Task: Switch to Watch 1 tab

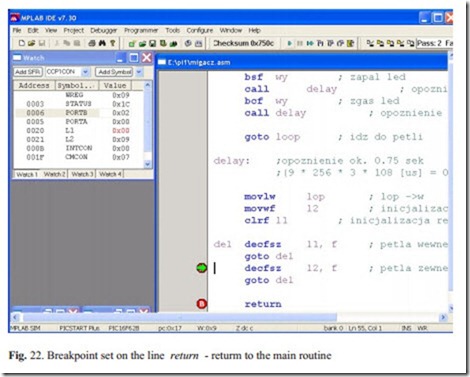Action: [x=27, y=174]
